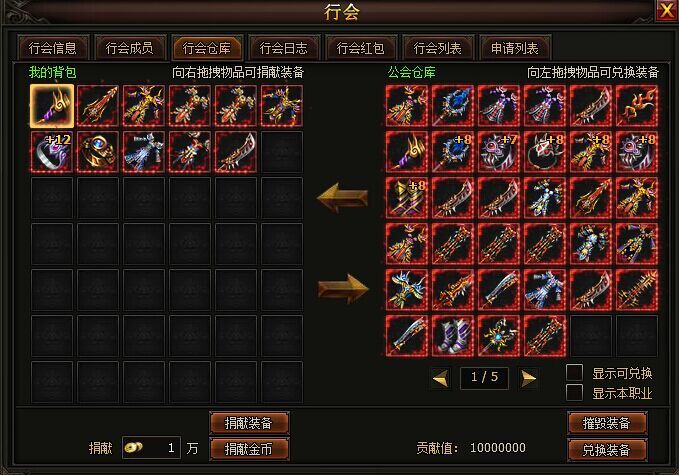Select the gold ring with blue gem
Viewport: 679px width, 475px height.
tap(97, 152)
